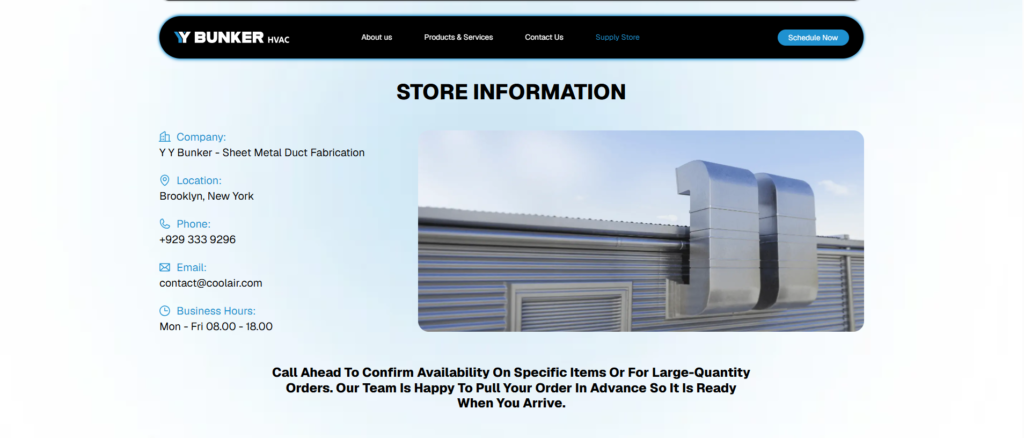This screenshot has height=438, width=1024.
Task: Click the Schedule Now button
Action: click(813, 38)
